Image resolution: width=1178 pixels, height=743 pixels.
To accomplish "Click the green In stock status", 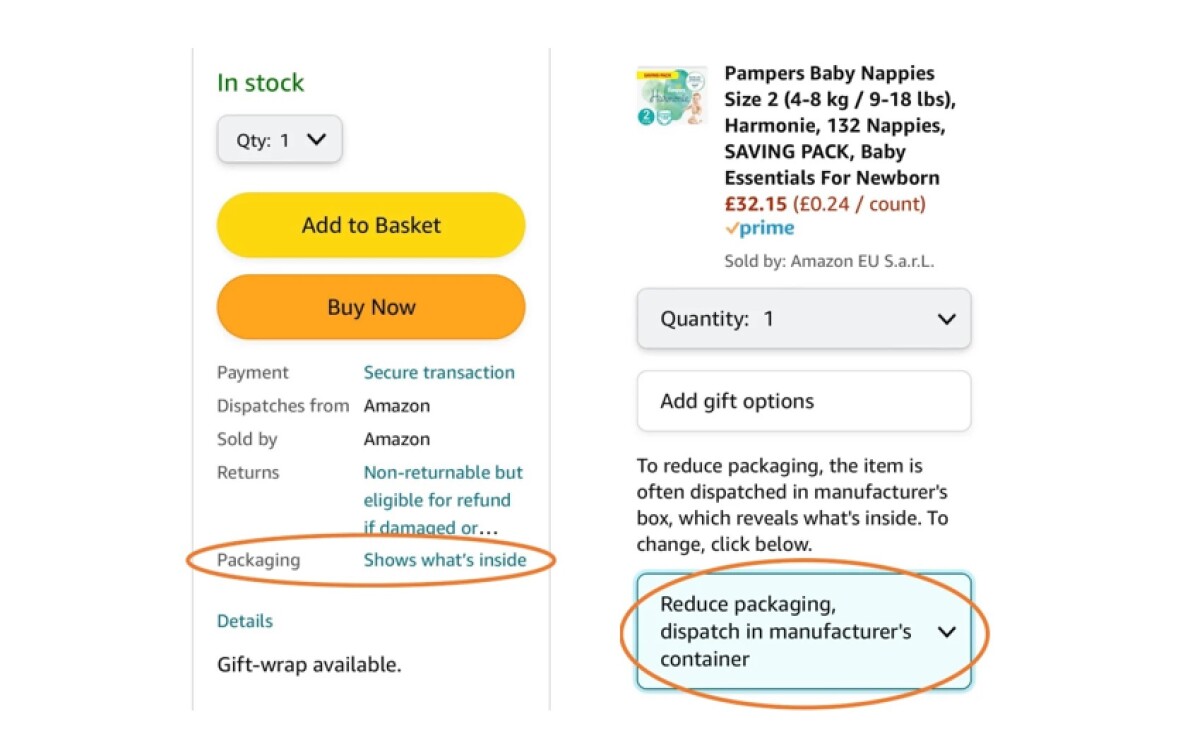I will tap(261, 83).
